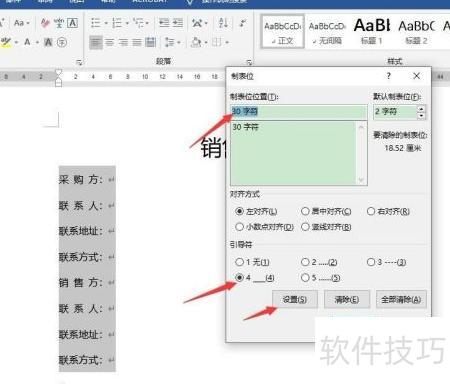Click the sort A-Z icon

(223, 23)
